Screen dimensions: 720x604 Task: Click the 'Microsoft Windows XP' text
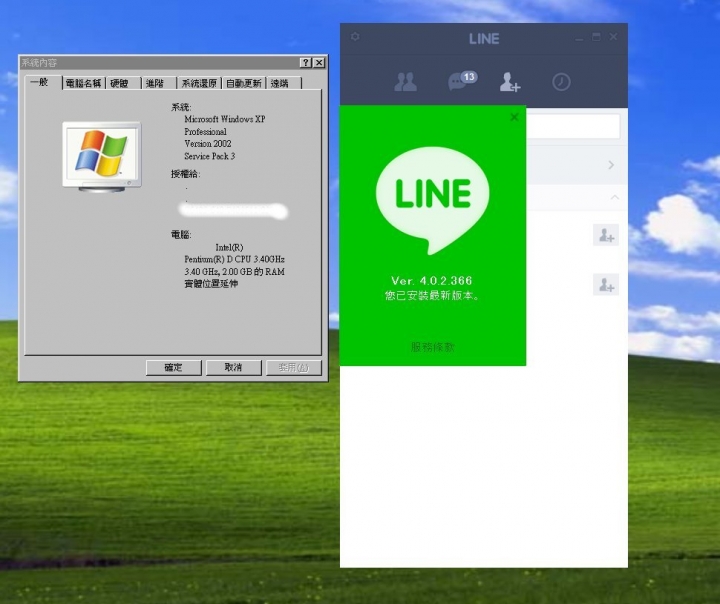tap(225, 119)
